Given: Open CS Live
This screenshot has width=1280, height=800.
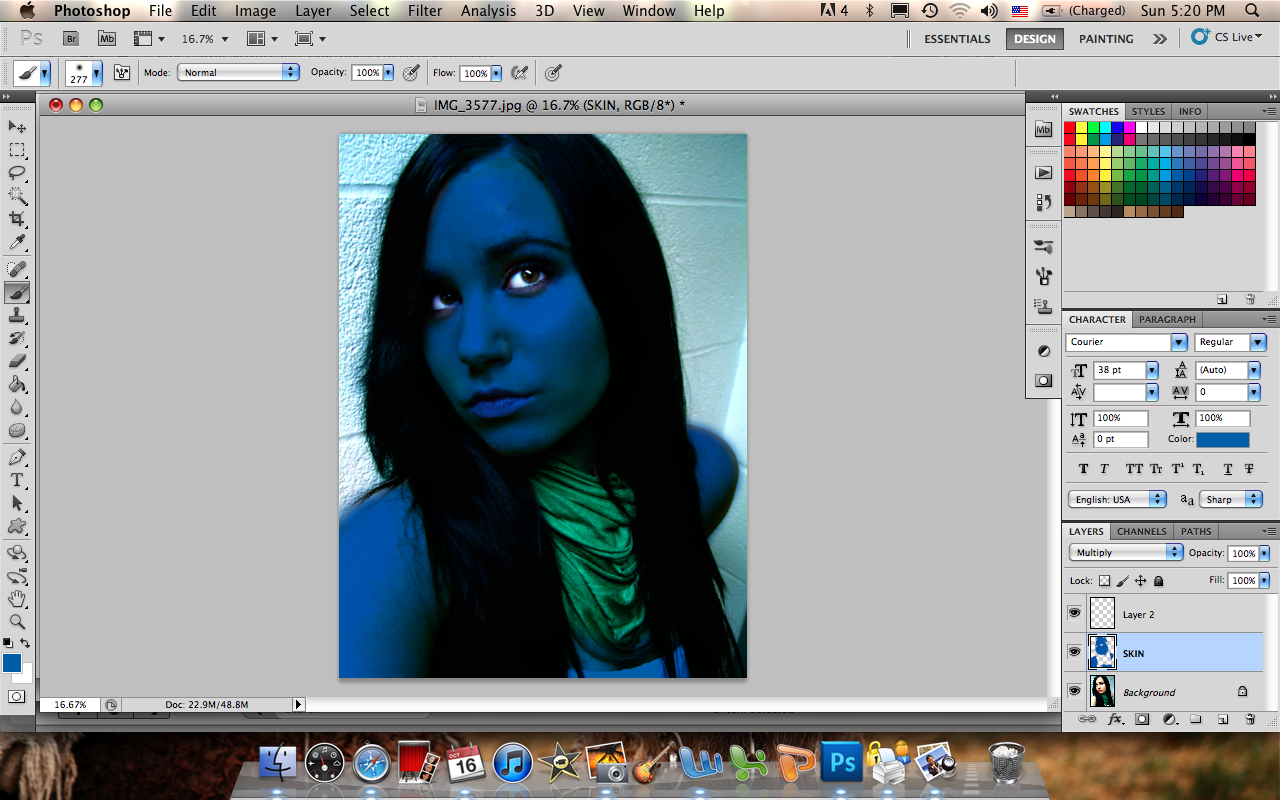Looking at the screenshot, I should tap(1227, 37).
